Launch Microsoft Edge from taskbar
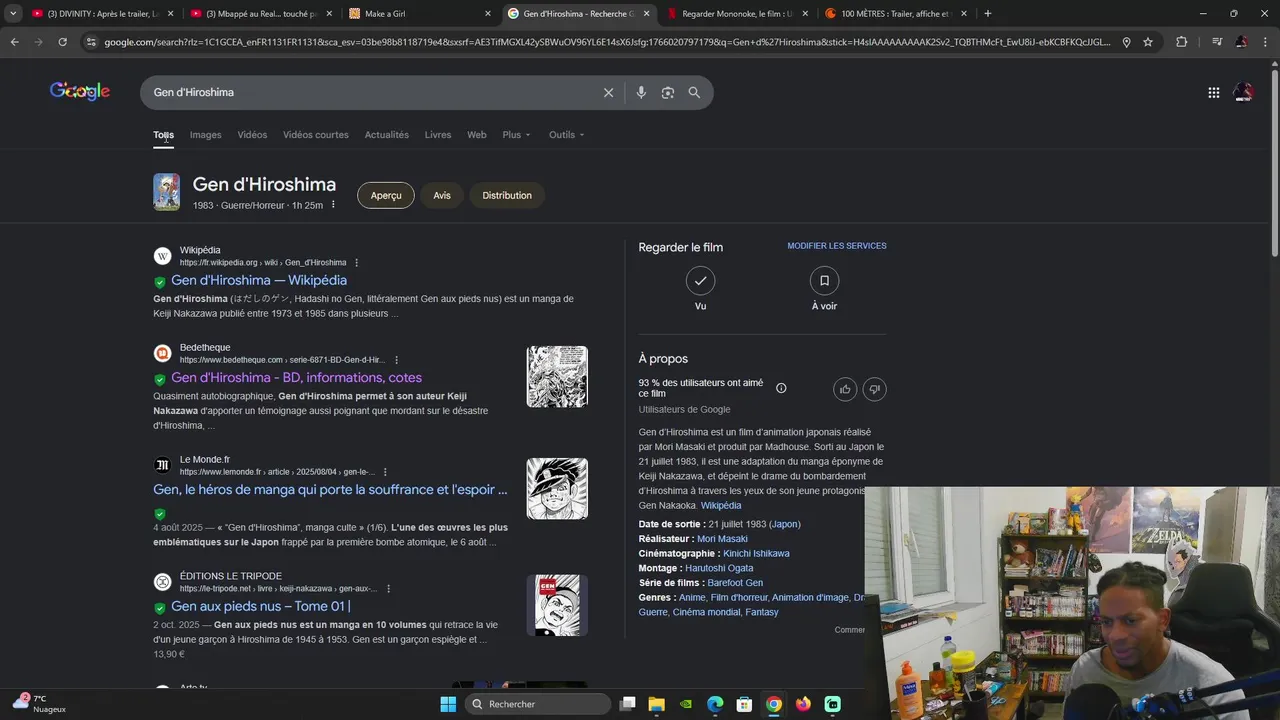The width and height of the screenshot is (1280, 720). [x=715, y=704]
